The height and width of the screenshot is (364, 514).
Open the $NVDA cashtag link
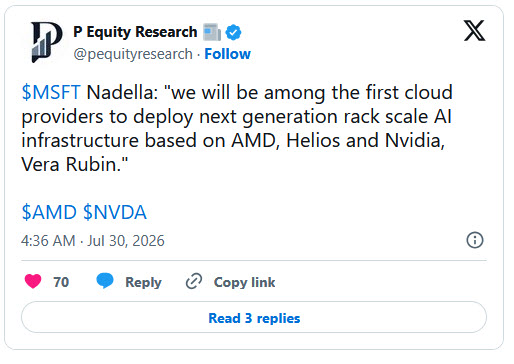(115, 212)
